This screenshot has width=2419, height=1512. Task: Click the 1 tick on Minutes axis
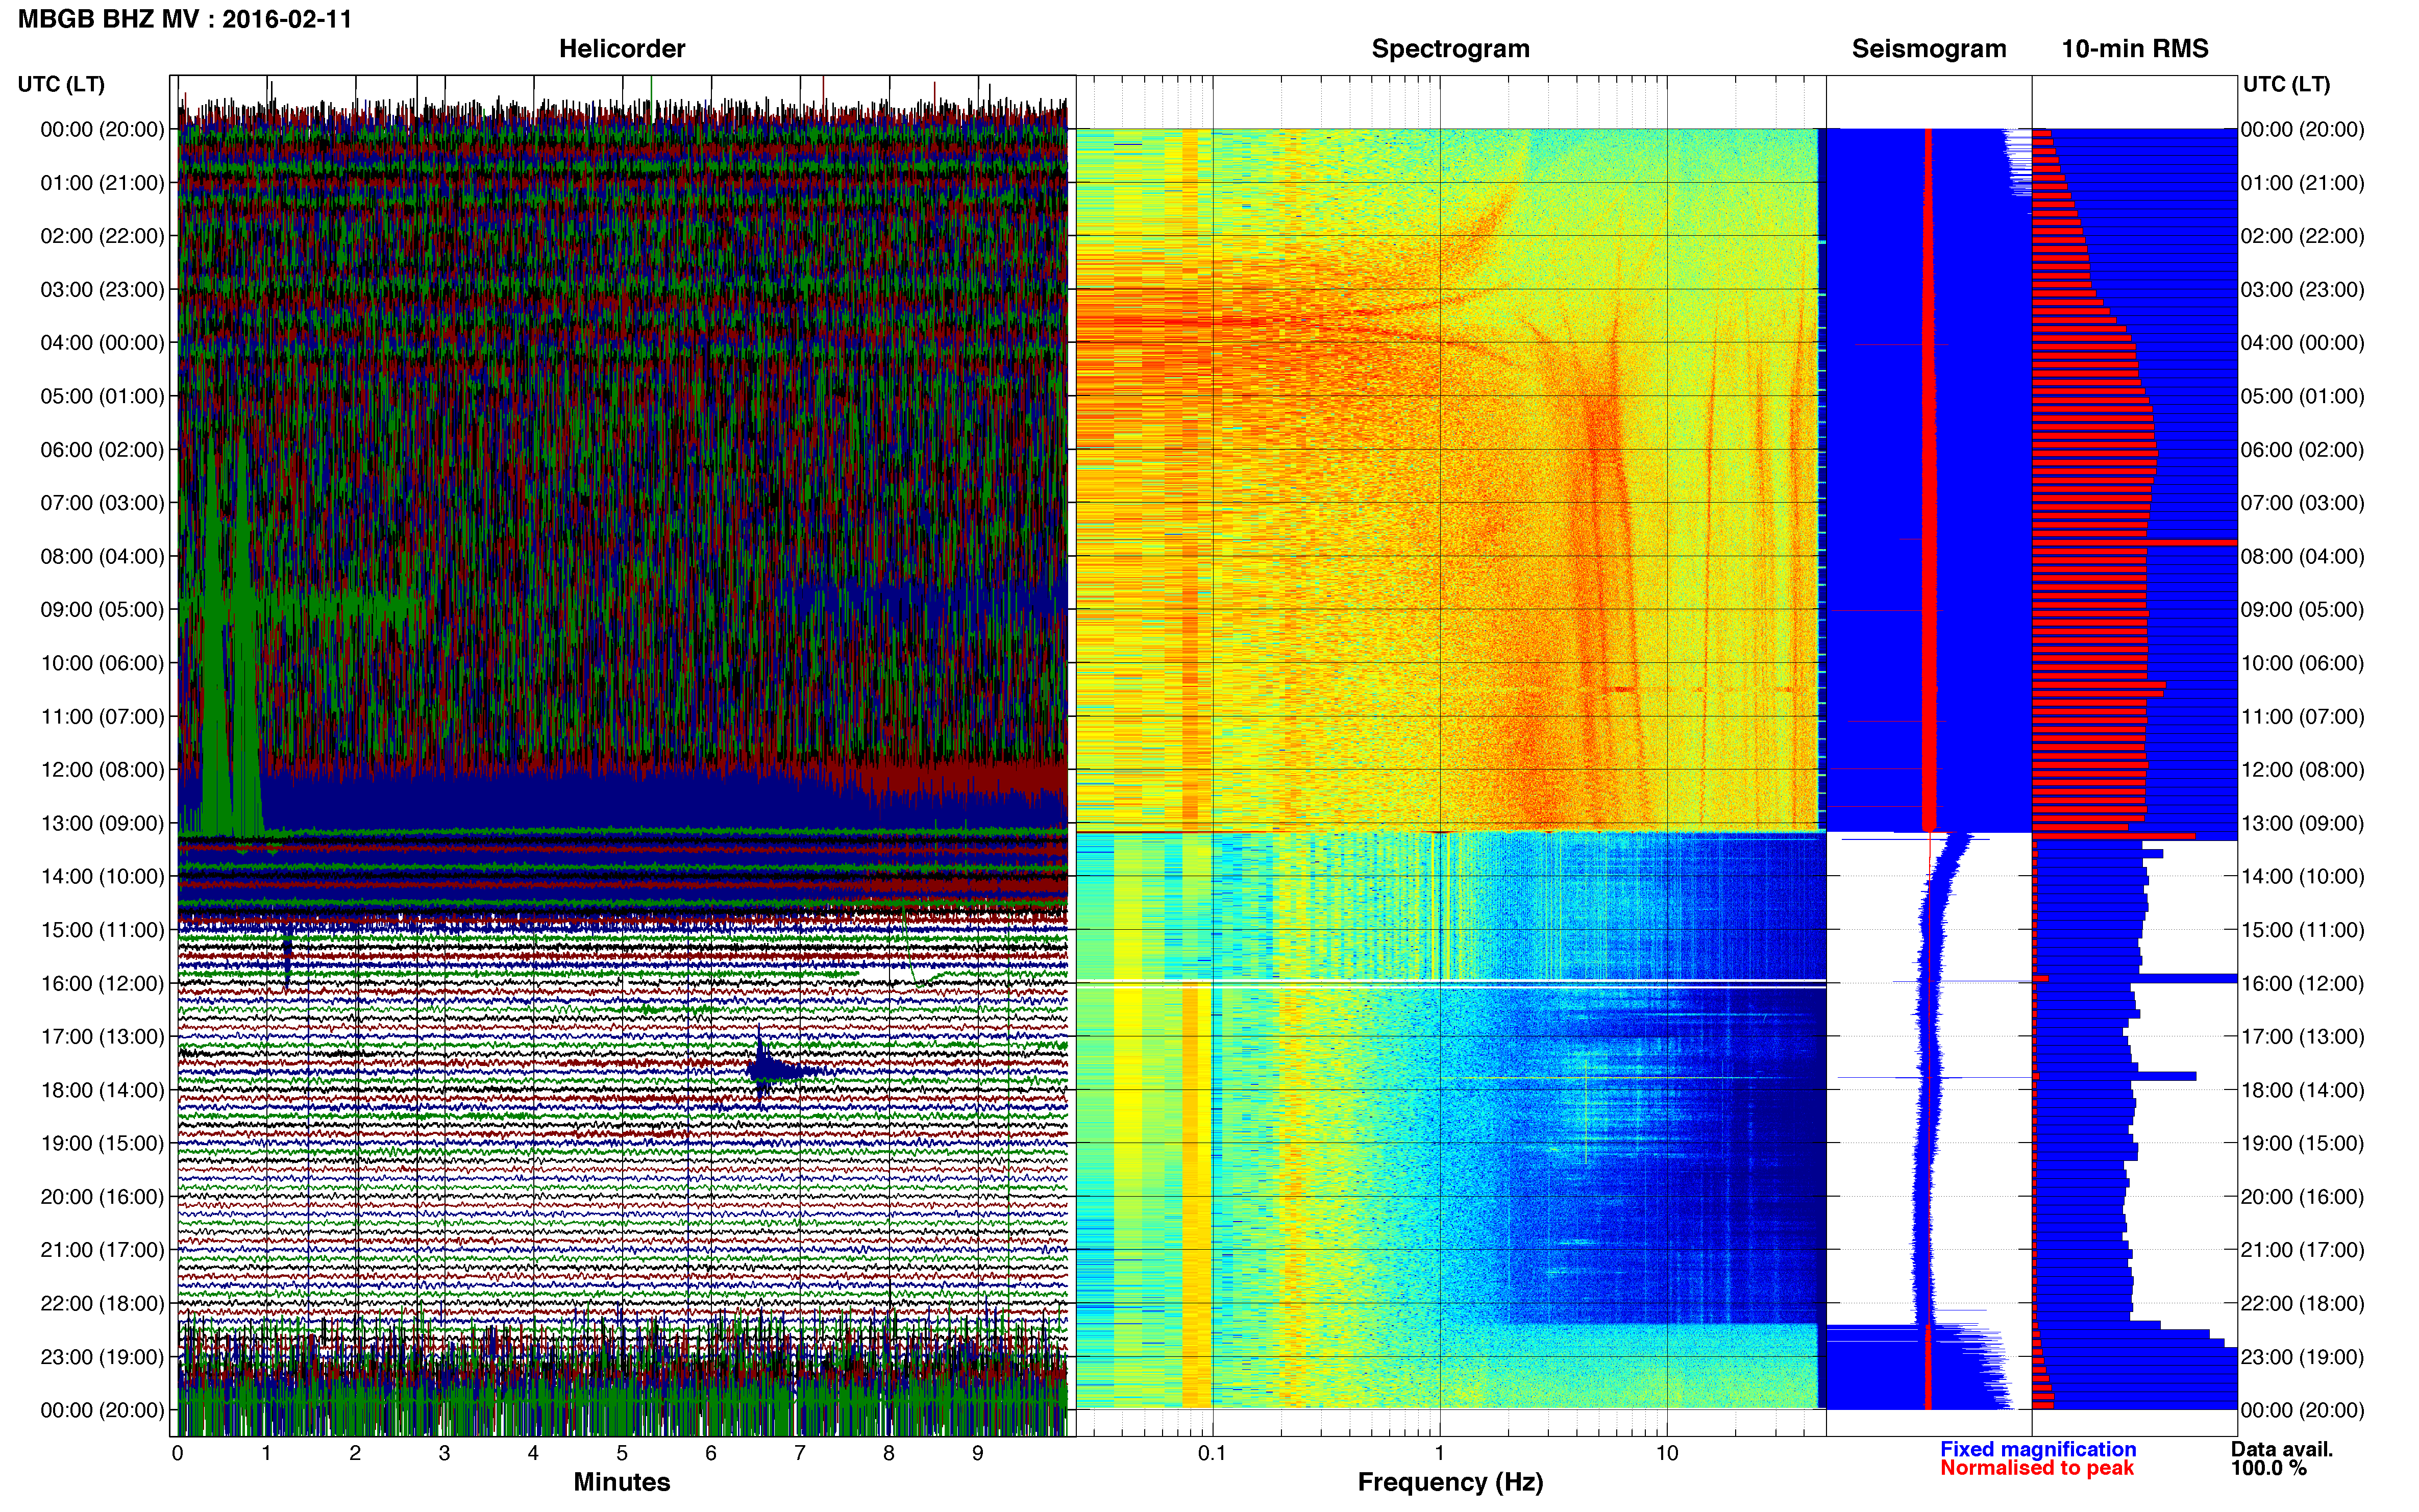[266, 1454]
